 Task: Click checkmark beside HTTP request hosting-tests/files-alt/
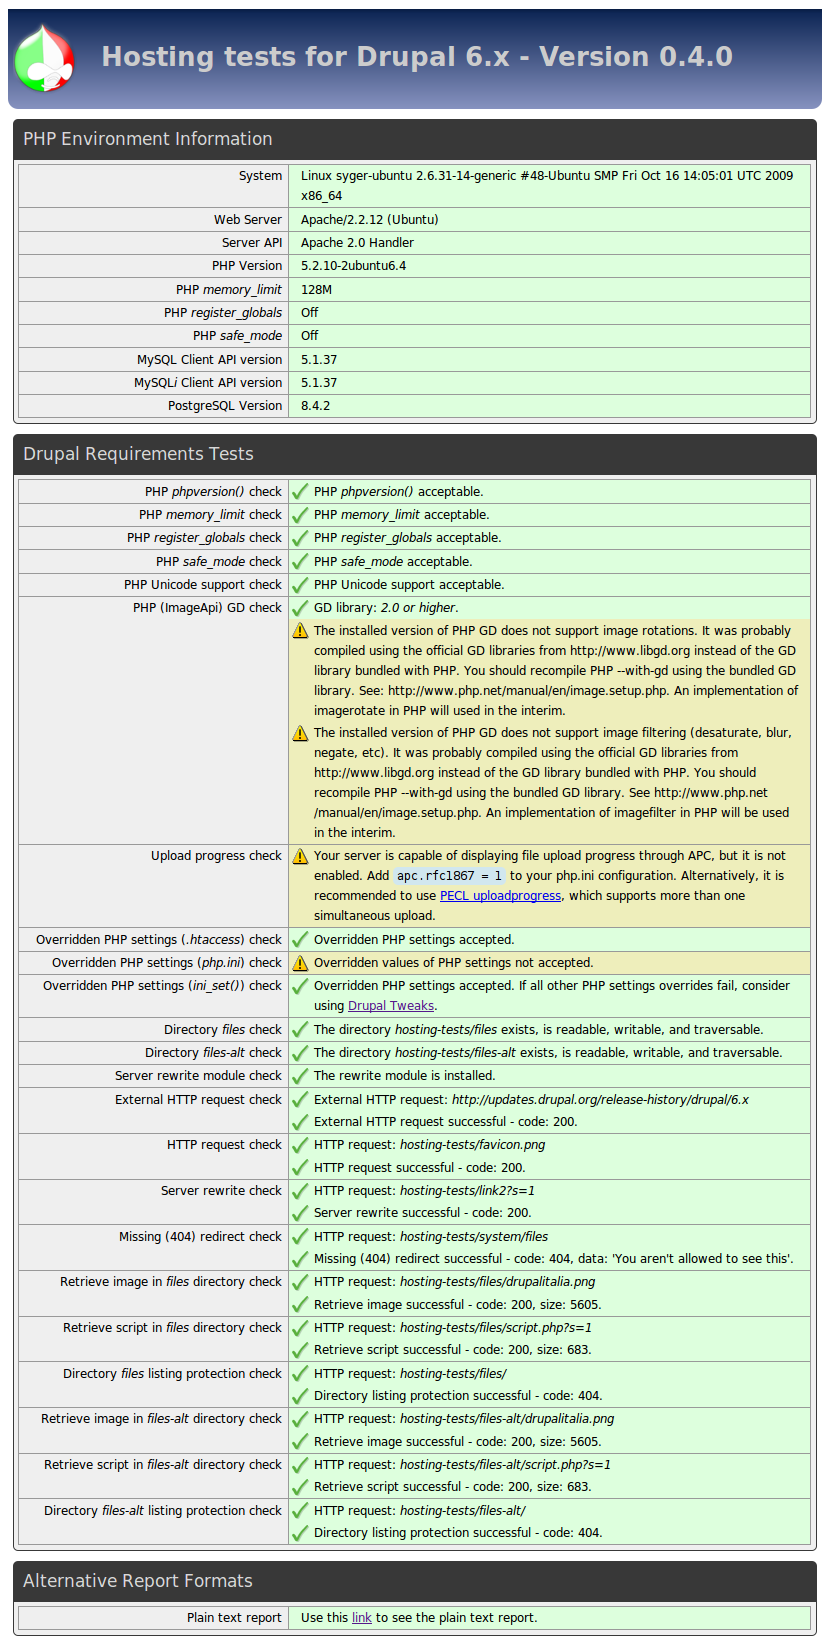coord(300,1511)
